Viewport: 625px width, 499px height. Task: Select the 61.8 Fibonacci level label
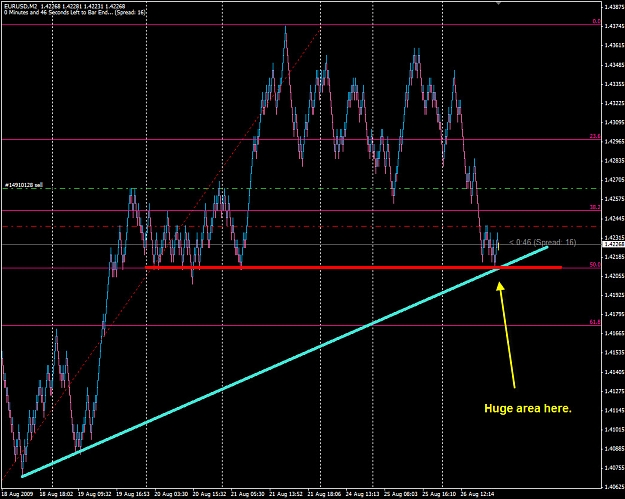click(x=595, y=322)
